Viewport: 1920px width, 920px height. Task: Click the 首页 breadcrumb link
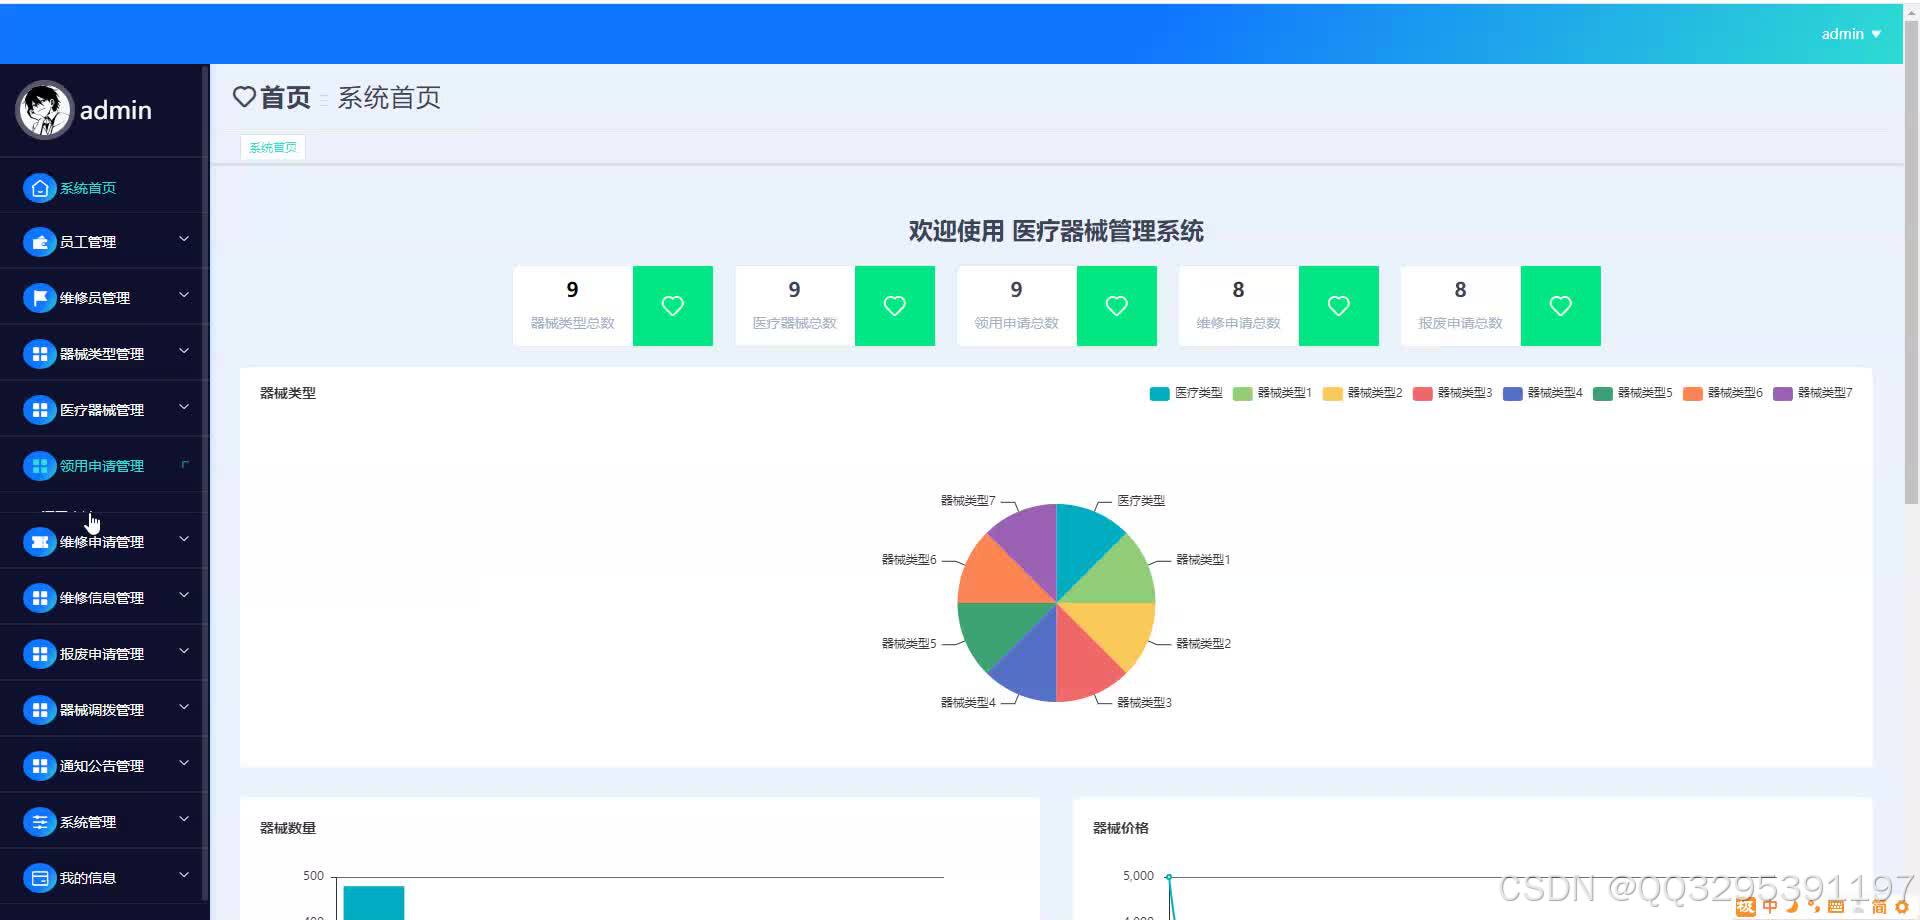pyautogui.click(x=285, y=97)
